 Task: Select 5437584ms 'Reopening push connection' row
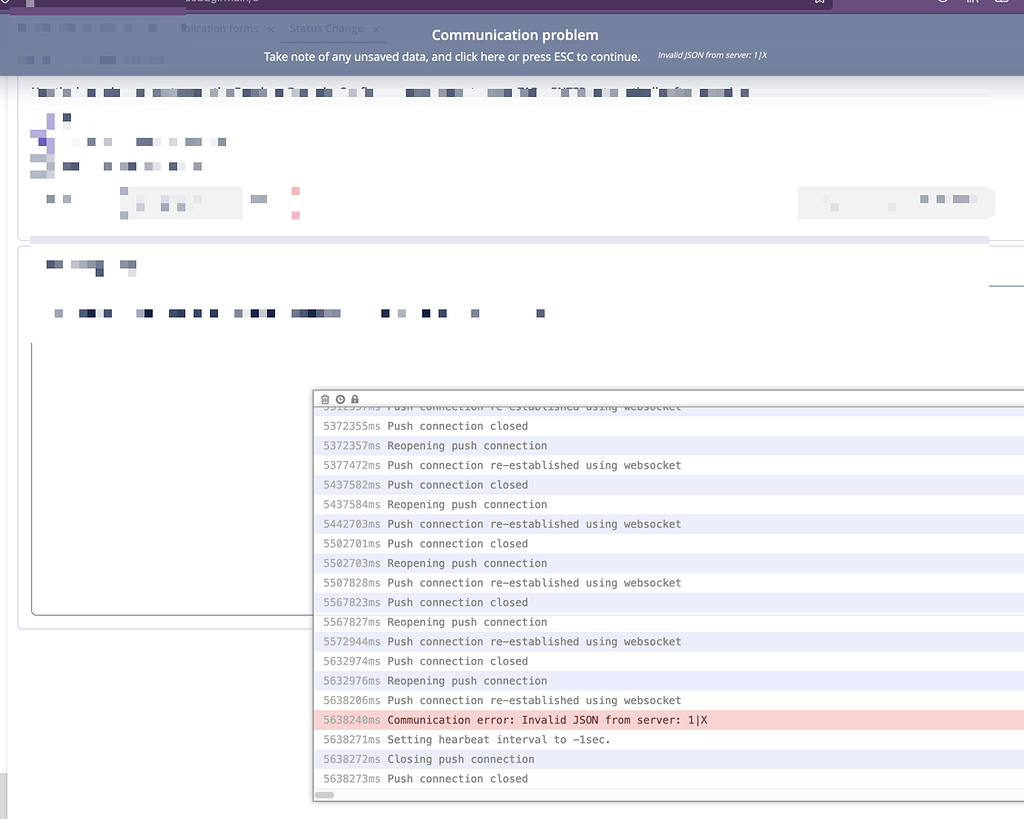(x=669, y=504)
